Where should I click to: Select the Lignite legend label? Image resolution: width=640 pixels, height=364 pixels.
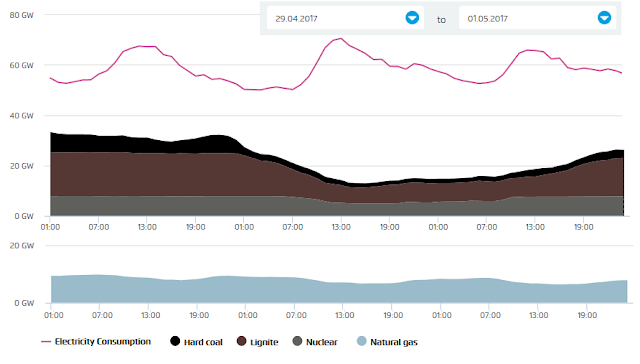(x=264, y=342)
